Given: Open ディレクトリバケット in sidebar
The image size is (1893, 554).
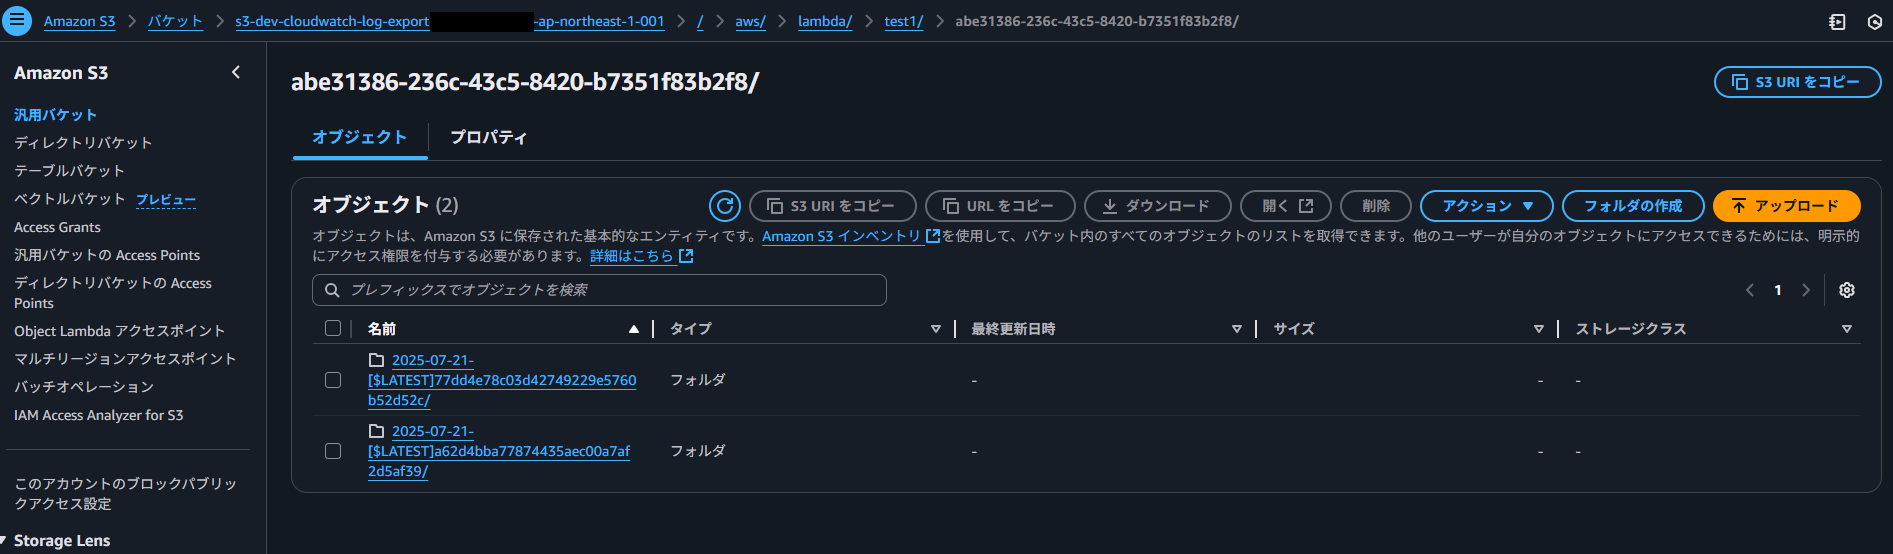Looking at the screenshot, I should tap(83, 143).
